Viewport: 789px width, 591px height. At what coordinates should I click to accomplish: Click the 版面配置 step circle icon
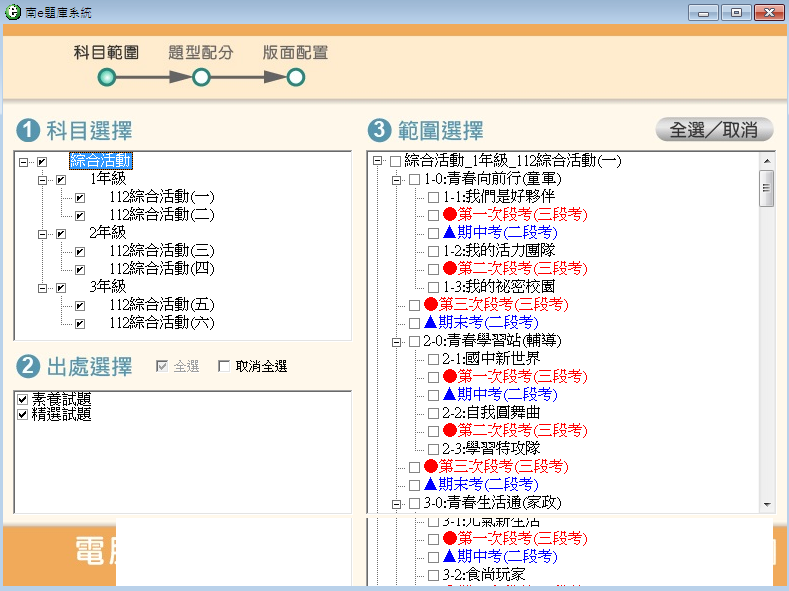295,77
